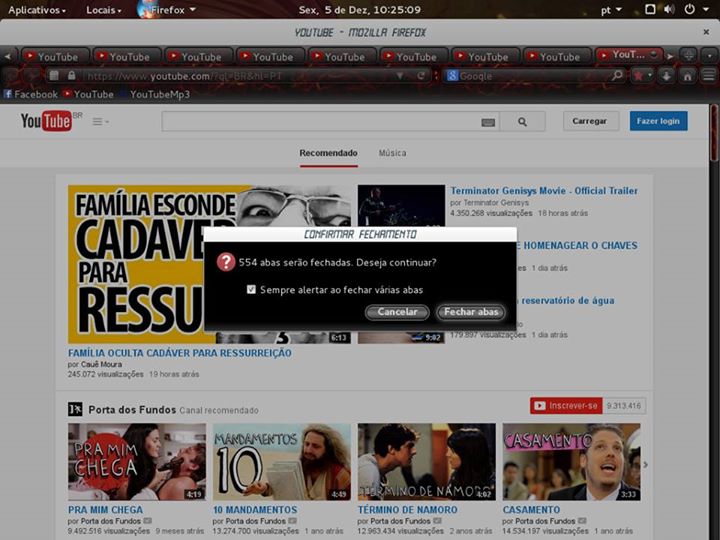Viewport: 720px width, 540px height.
Task: Go to the Firefox home page
Action: coord(687,75)
